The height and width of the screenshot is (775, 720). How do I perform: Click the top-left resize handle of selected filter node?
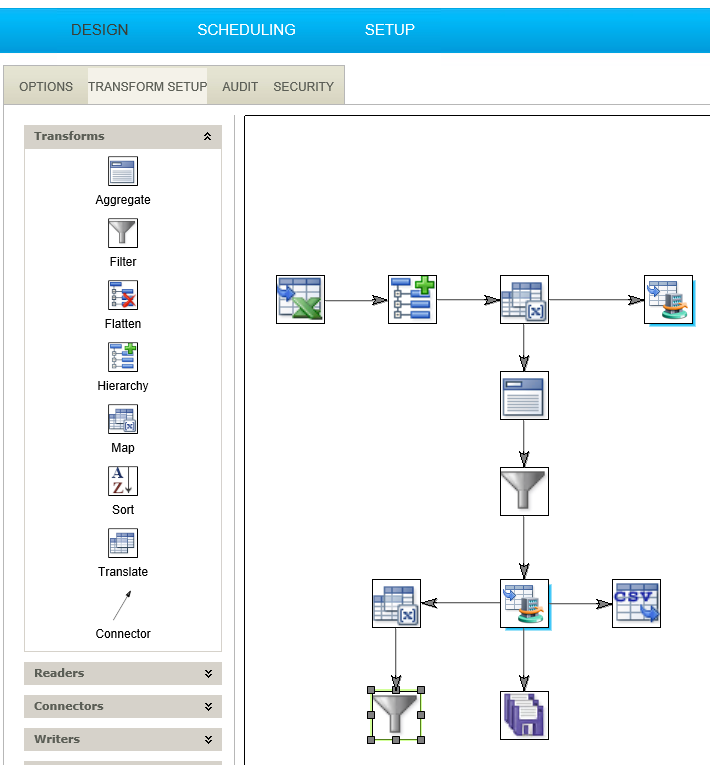coord(372,690)
